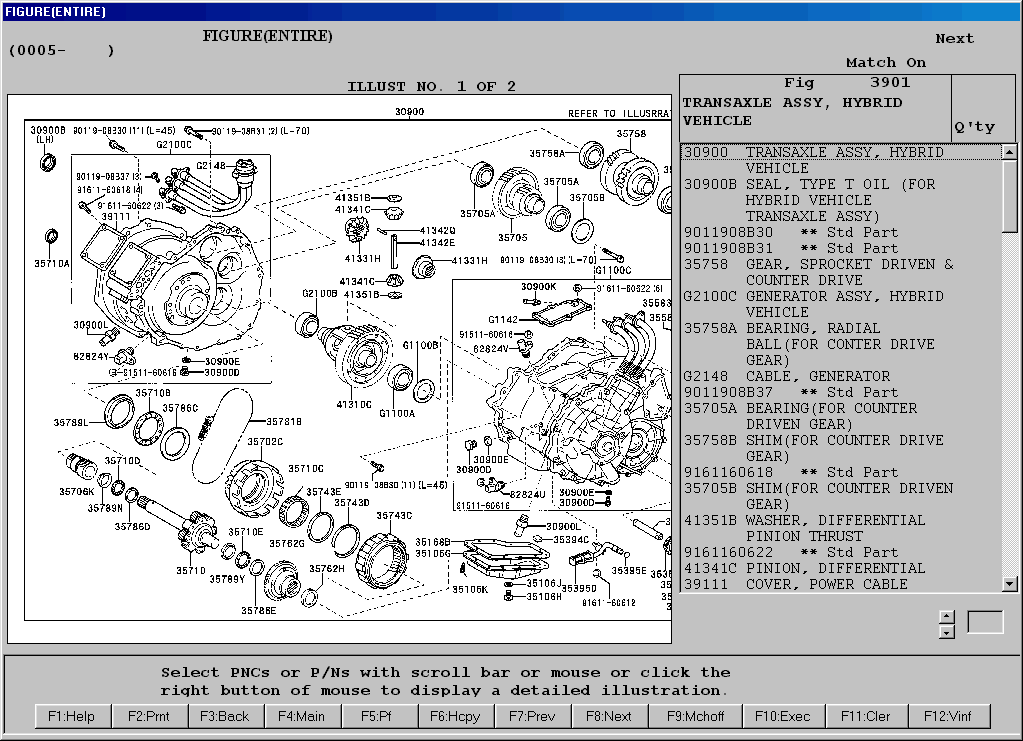Click part callout 35394C in diagram
1023x741 pixels.
pyautogui.click(x=571, y=539)
